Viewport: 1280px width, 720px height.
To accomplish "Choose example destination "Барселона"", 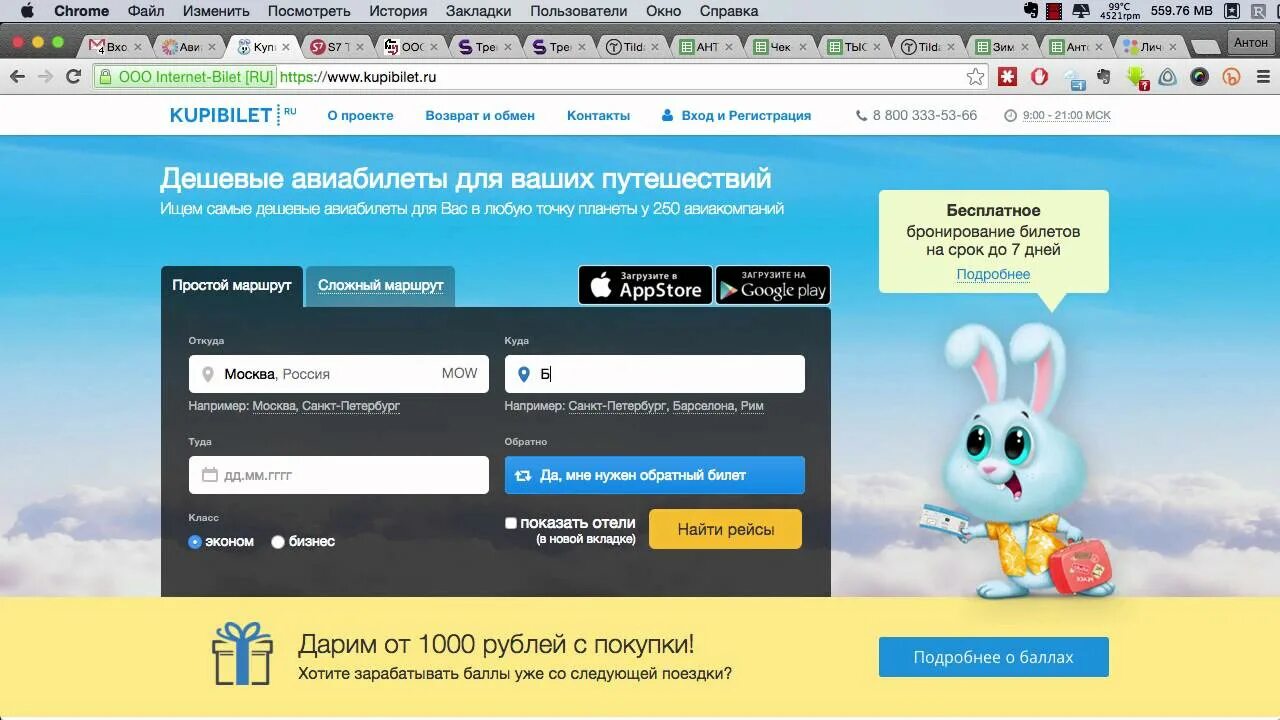I will pyautogui.click(x=703, y=406).
